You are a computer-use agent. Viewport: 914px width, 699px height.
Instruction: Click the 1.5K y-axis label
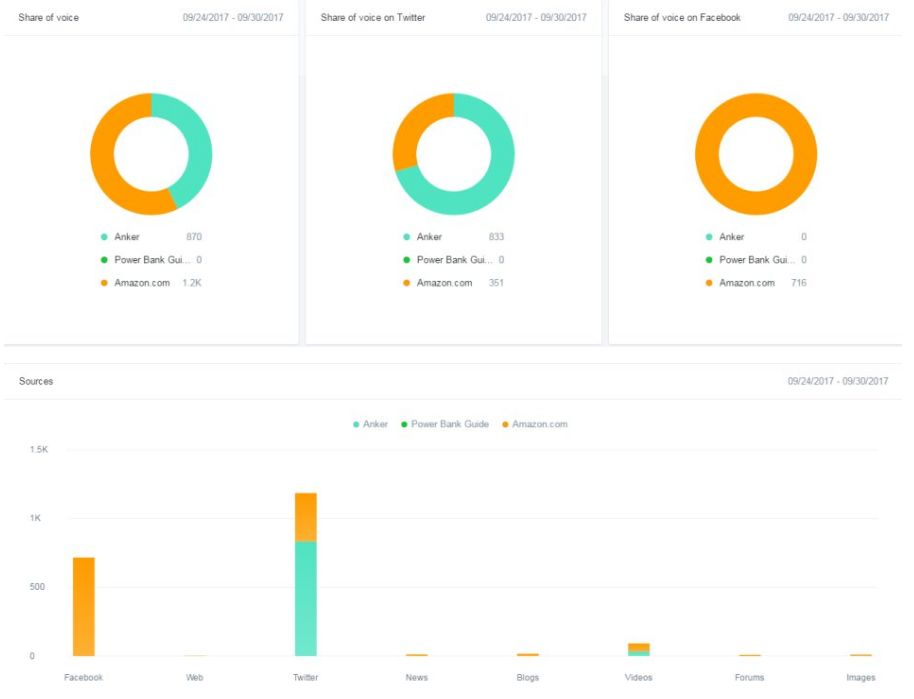39,449
